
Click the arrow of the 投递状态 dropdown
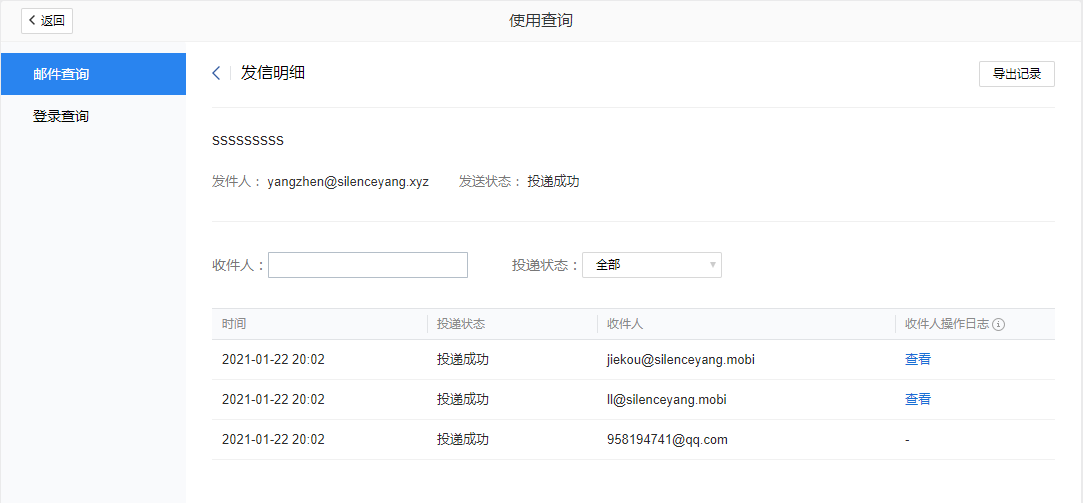pyautogui.click(x=712, y=265)
